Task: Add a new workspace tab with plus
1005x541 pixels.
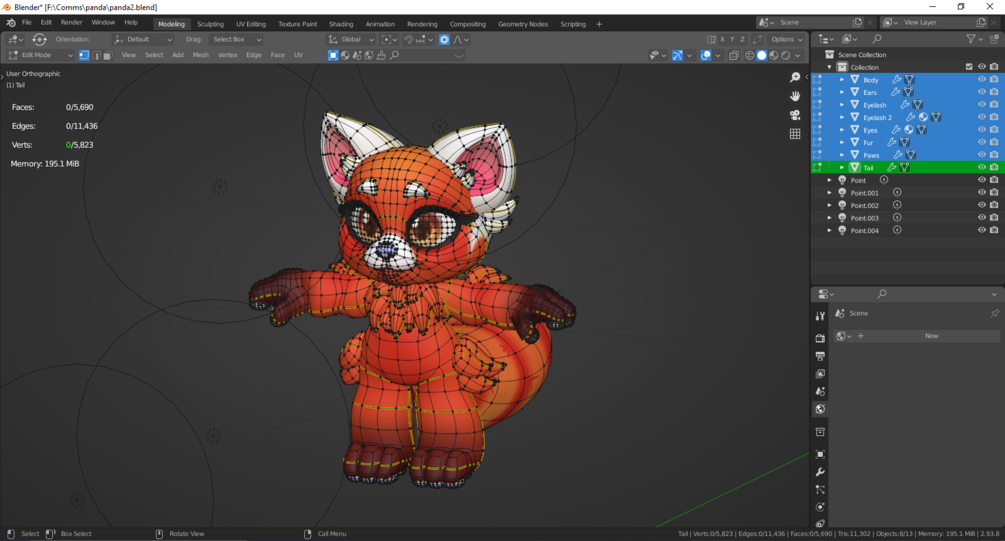Action: tap(599, 24)
